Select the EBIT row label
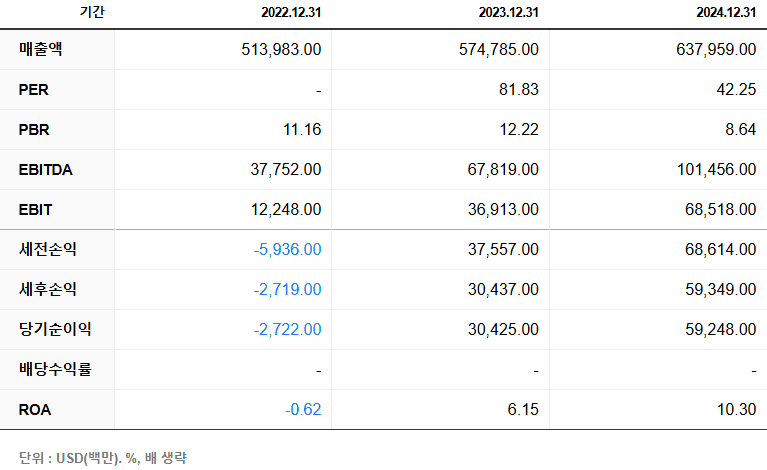This screenshot has width=767, height=470. pos(35,210)
